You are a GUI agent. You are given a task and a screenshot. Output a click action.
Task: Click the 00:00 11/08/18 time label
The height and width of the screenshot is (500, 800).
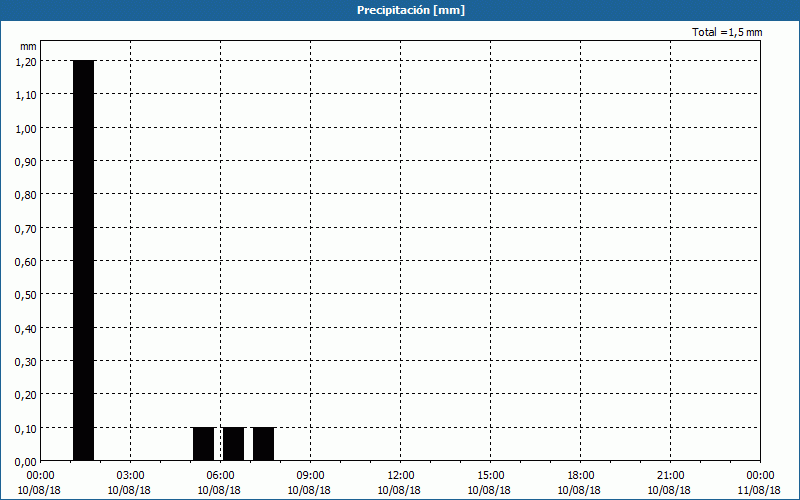pyautogui.click(x=759, y=483)
